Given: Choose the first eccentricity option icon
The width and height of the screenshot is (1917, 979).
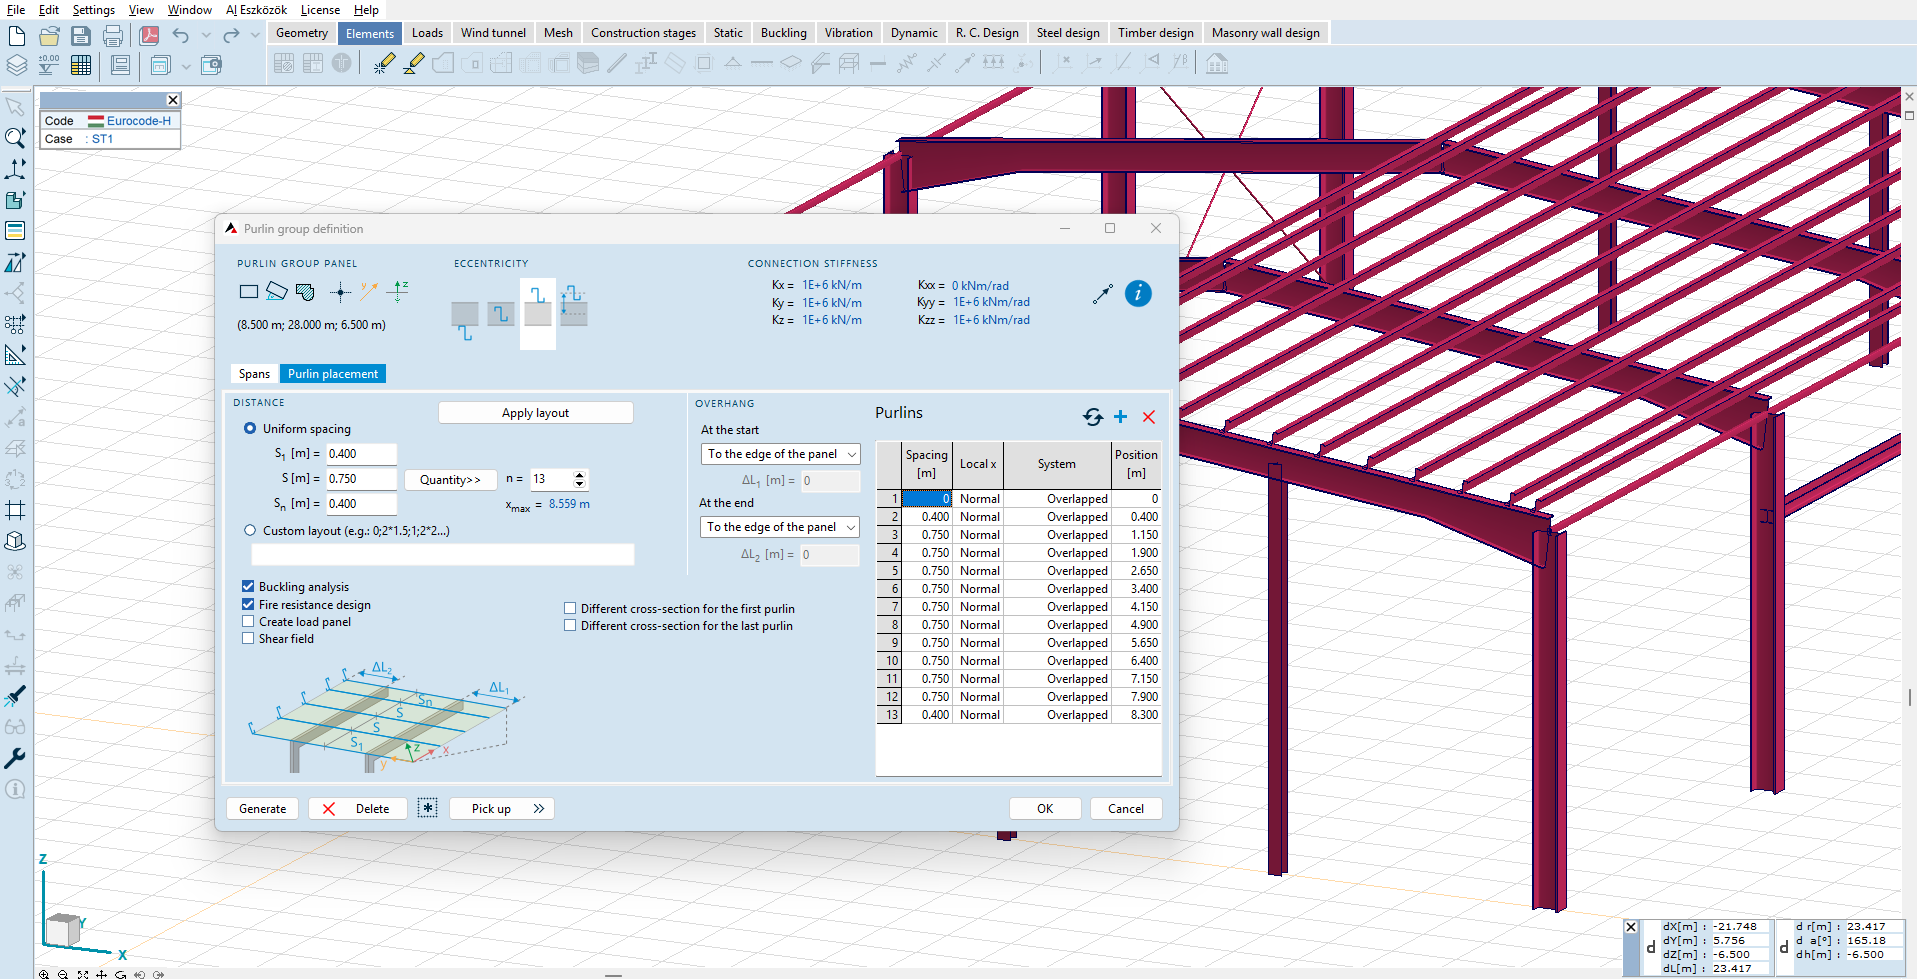Looking at the screenshot, I should 465,320.
